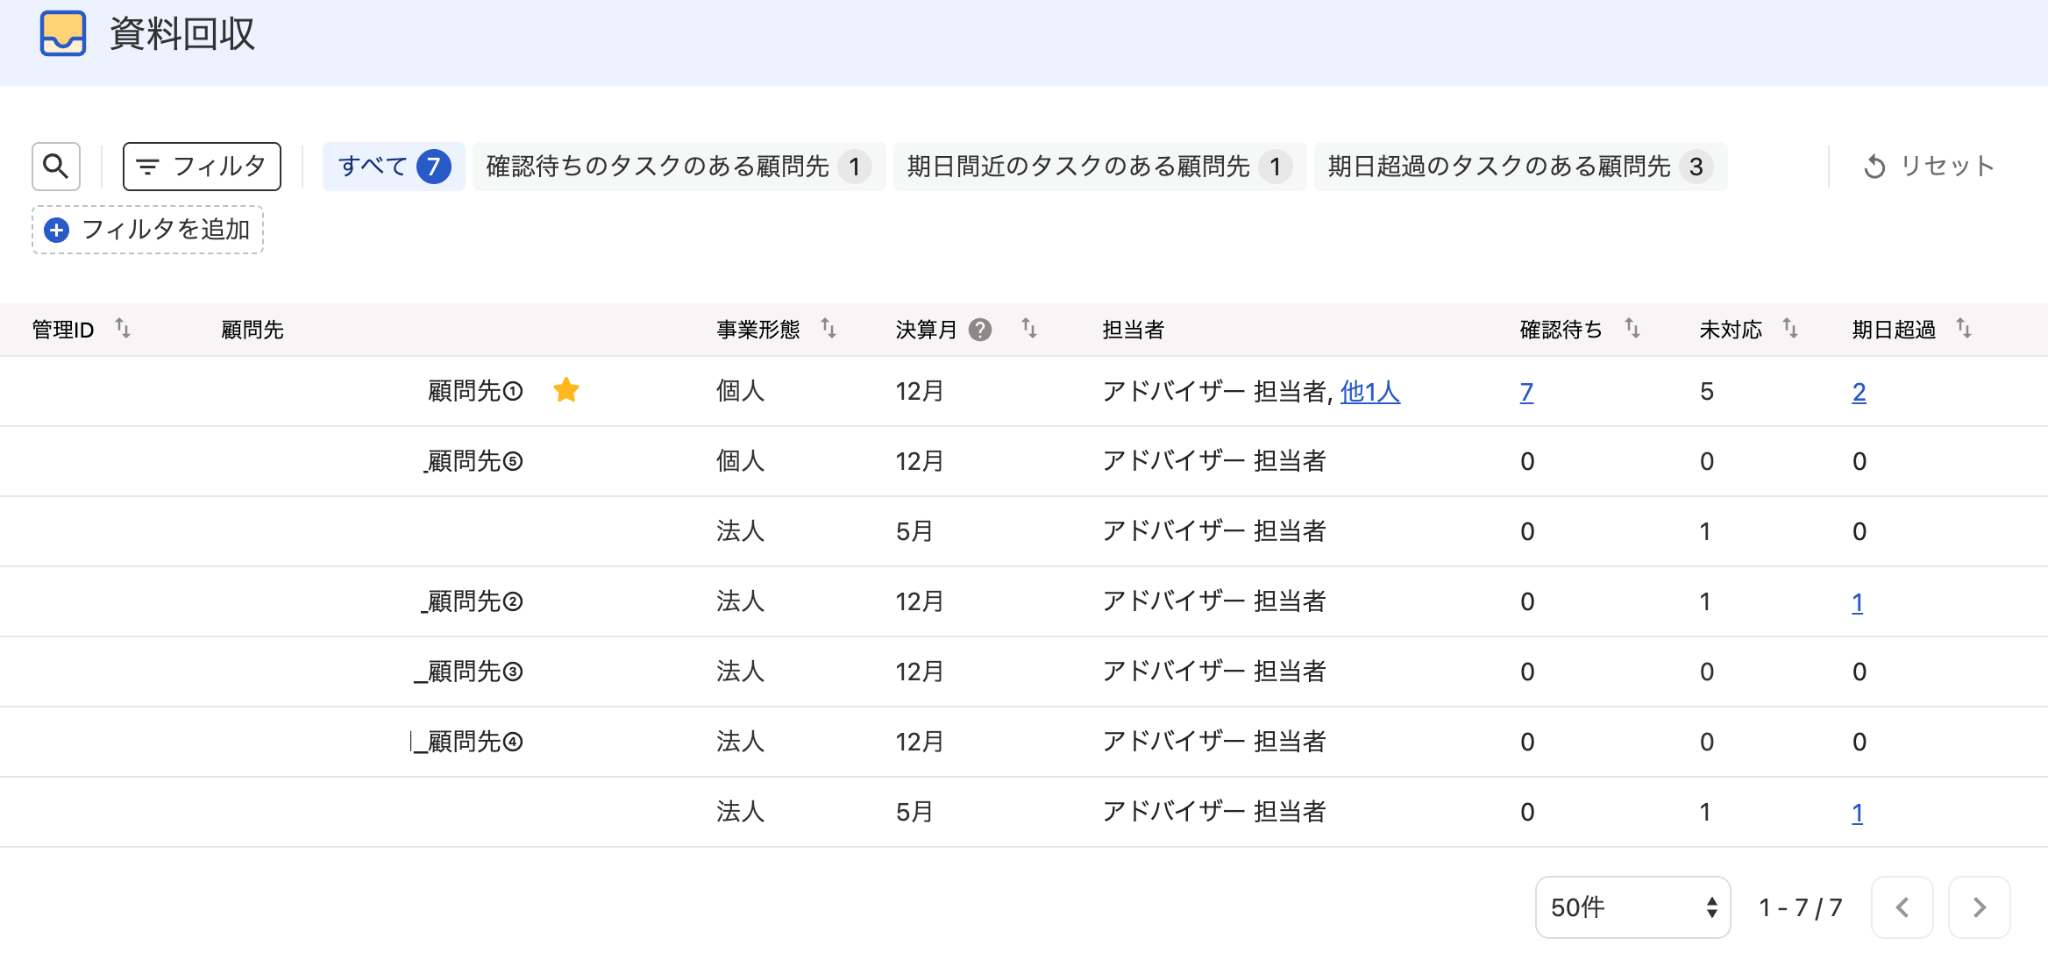Open the 他1人 link
The width and height of the screenshot is (2048, 959).
1370,392
